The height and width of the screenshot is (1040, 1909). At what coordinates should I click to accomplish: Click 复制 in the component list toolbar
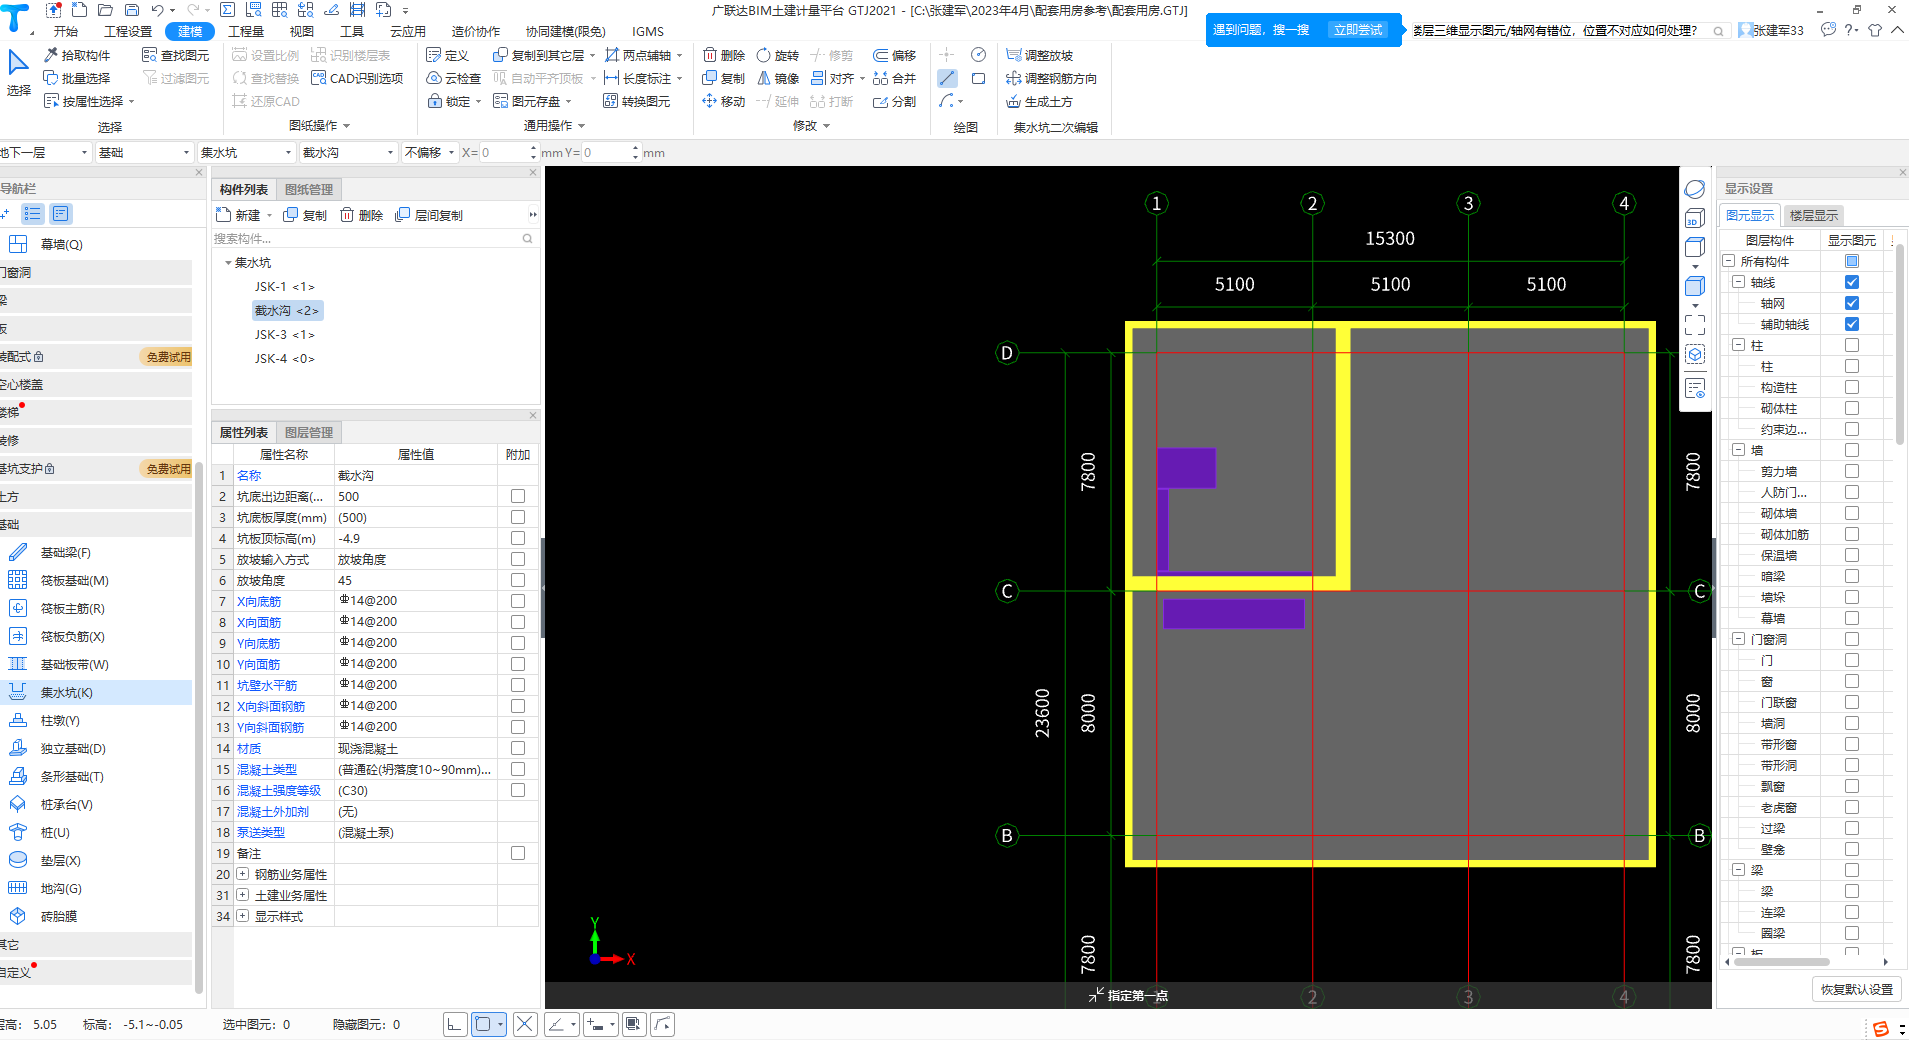[x=305, y=215]
